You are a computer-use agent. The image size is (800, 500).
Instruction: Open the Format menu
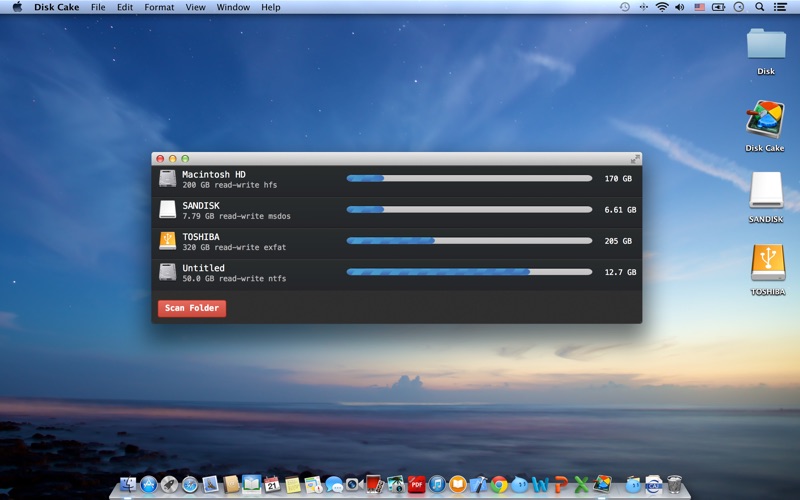tap(159, 7)
